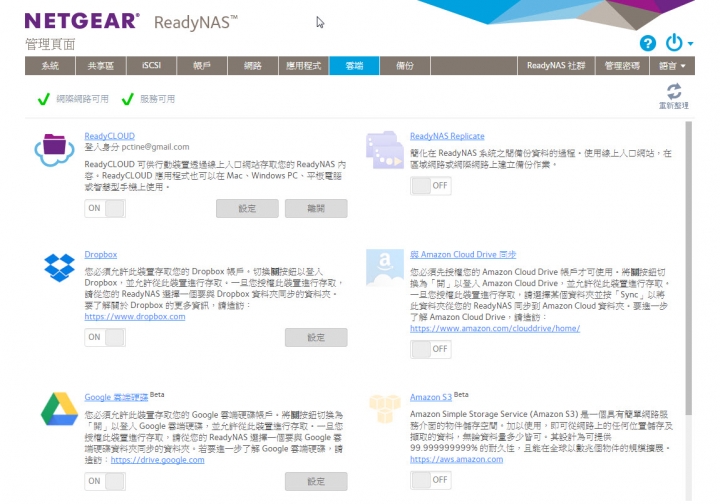
Task: Open the 與 Amazon Cloud Drive 同步 link
Action: [463, 254]
